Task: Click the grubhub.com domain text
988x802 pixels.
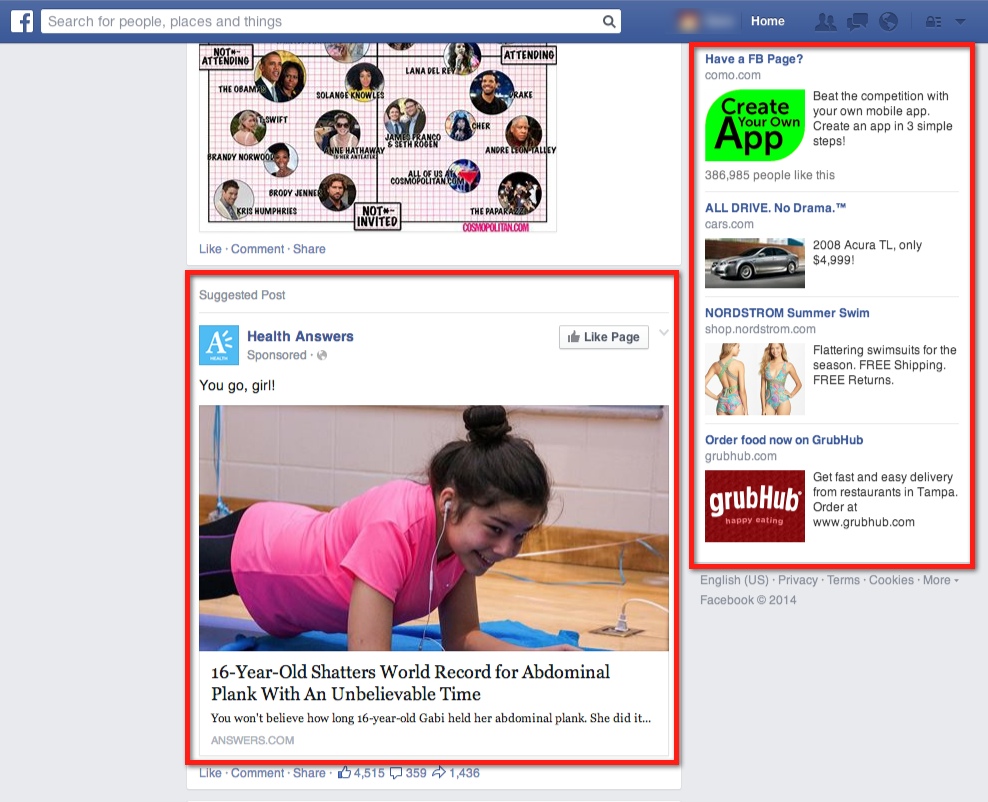Action: click(740, 456)
